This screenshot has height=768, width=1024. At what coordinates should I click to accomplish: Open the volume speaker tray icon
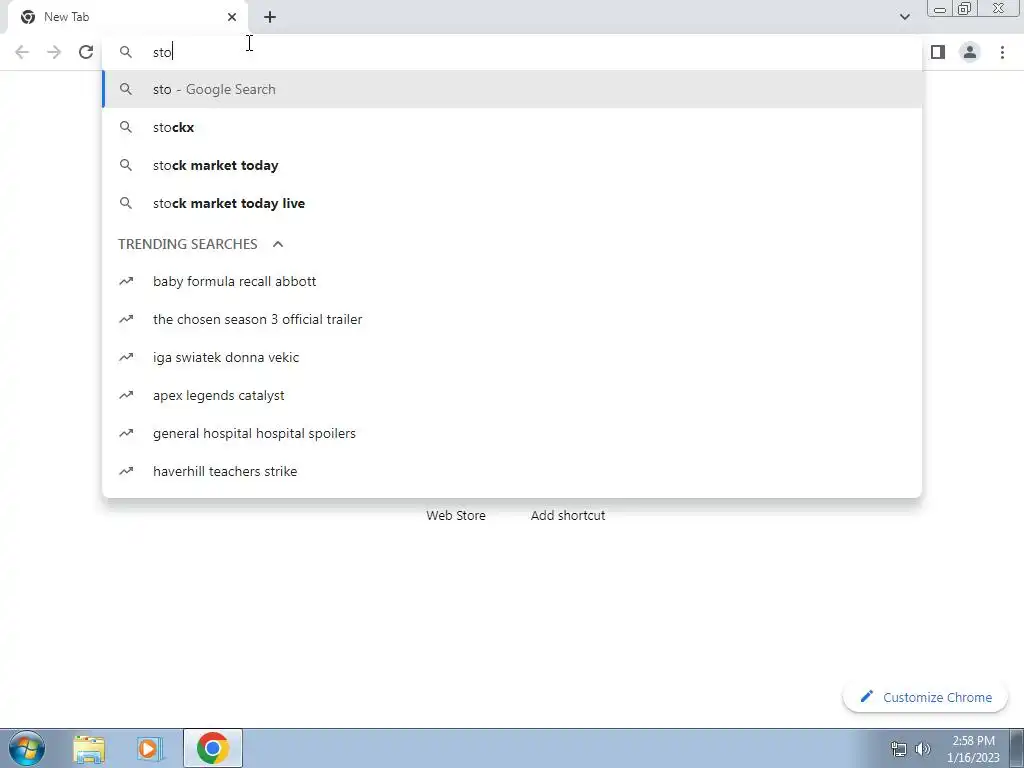tap(923, 749)
